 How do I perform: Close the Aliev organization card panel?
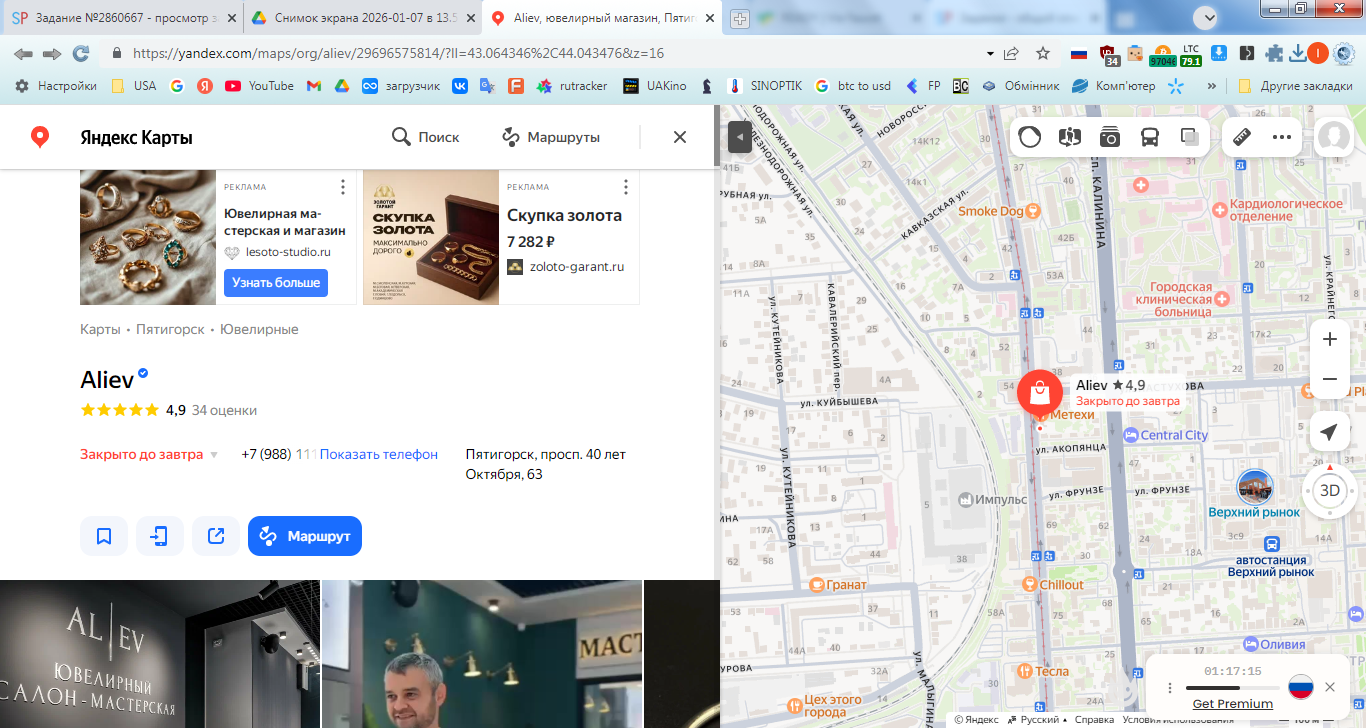coord(680,137)
